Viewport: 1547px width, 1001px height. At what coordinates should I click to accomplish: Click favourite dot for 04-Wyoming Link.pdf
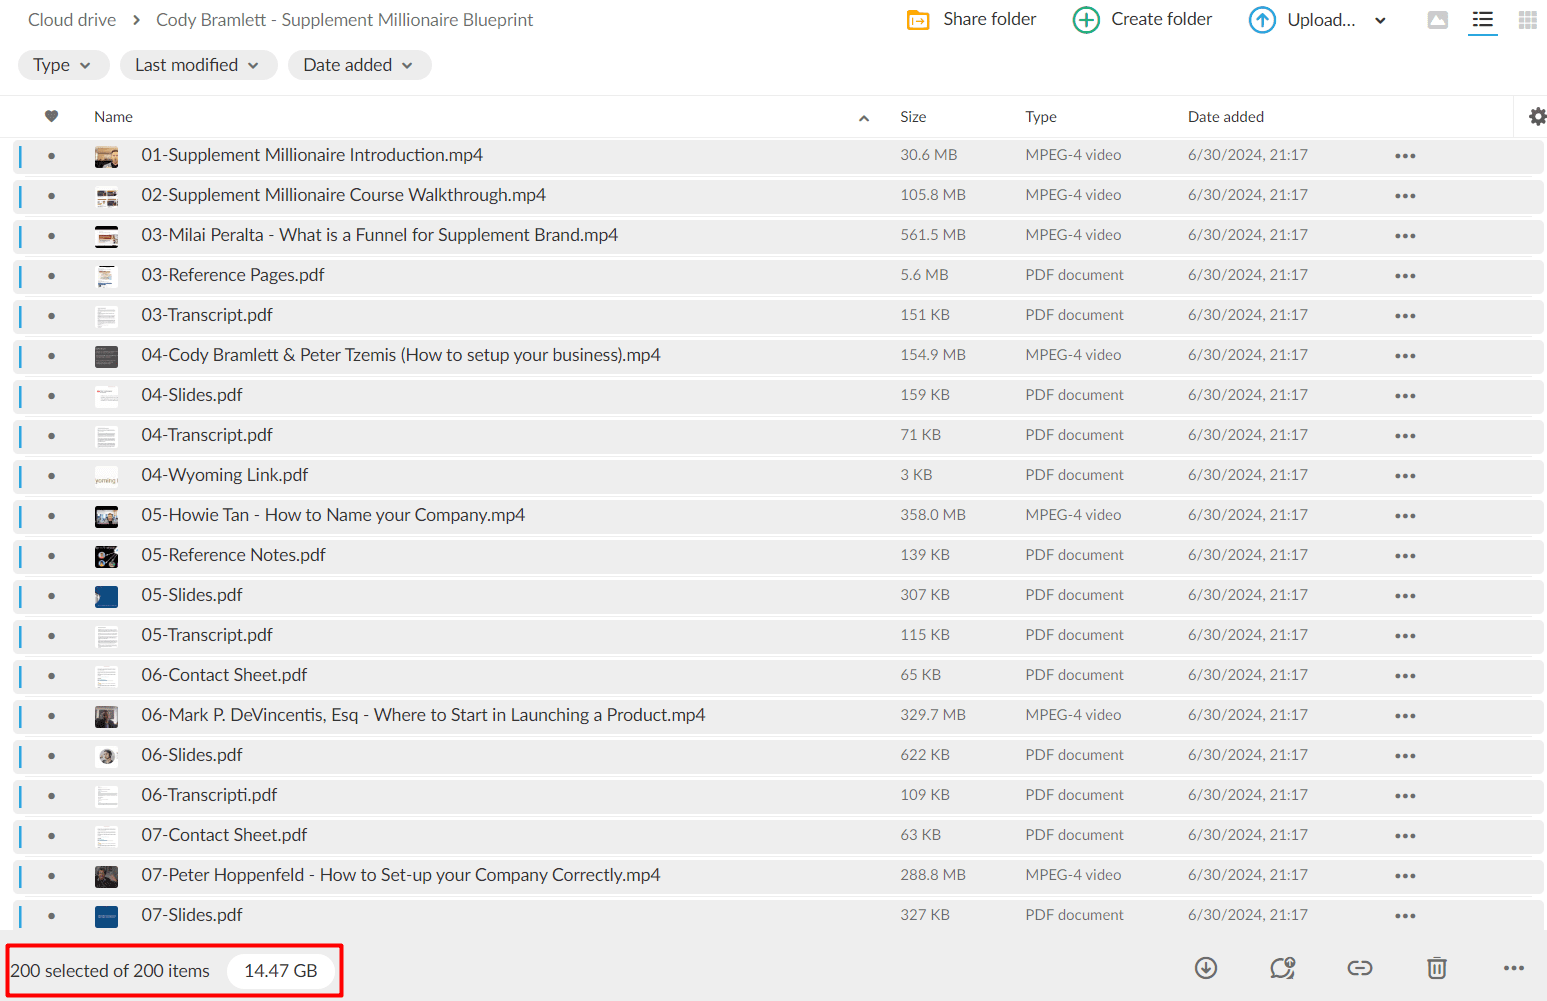pos(52,476)
